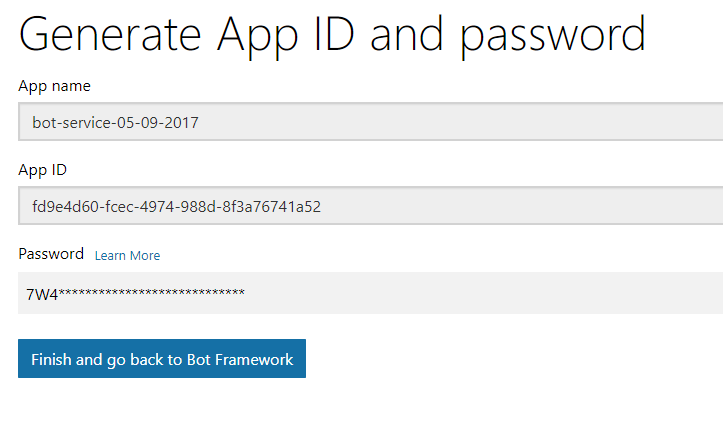The height and width of the screenshot is (422, 723).
Task: Place cursor at end of App name text
Action: click(200, 124)
